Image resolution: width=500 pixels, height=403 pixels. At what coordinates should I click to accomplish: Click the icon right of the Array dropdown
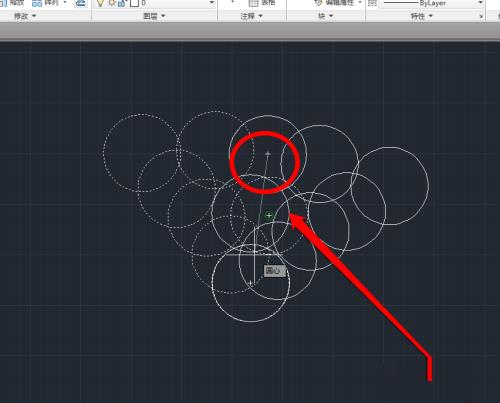(x=80, y=3)
